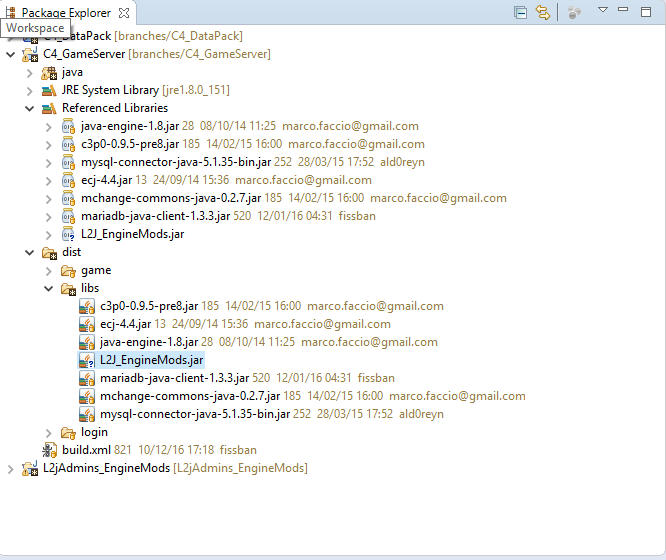Viewport: 666px width, 560px height.
Task: Expand mysql-connector-java jar under Referenced Libraries
Action: pos(48,163)
